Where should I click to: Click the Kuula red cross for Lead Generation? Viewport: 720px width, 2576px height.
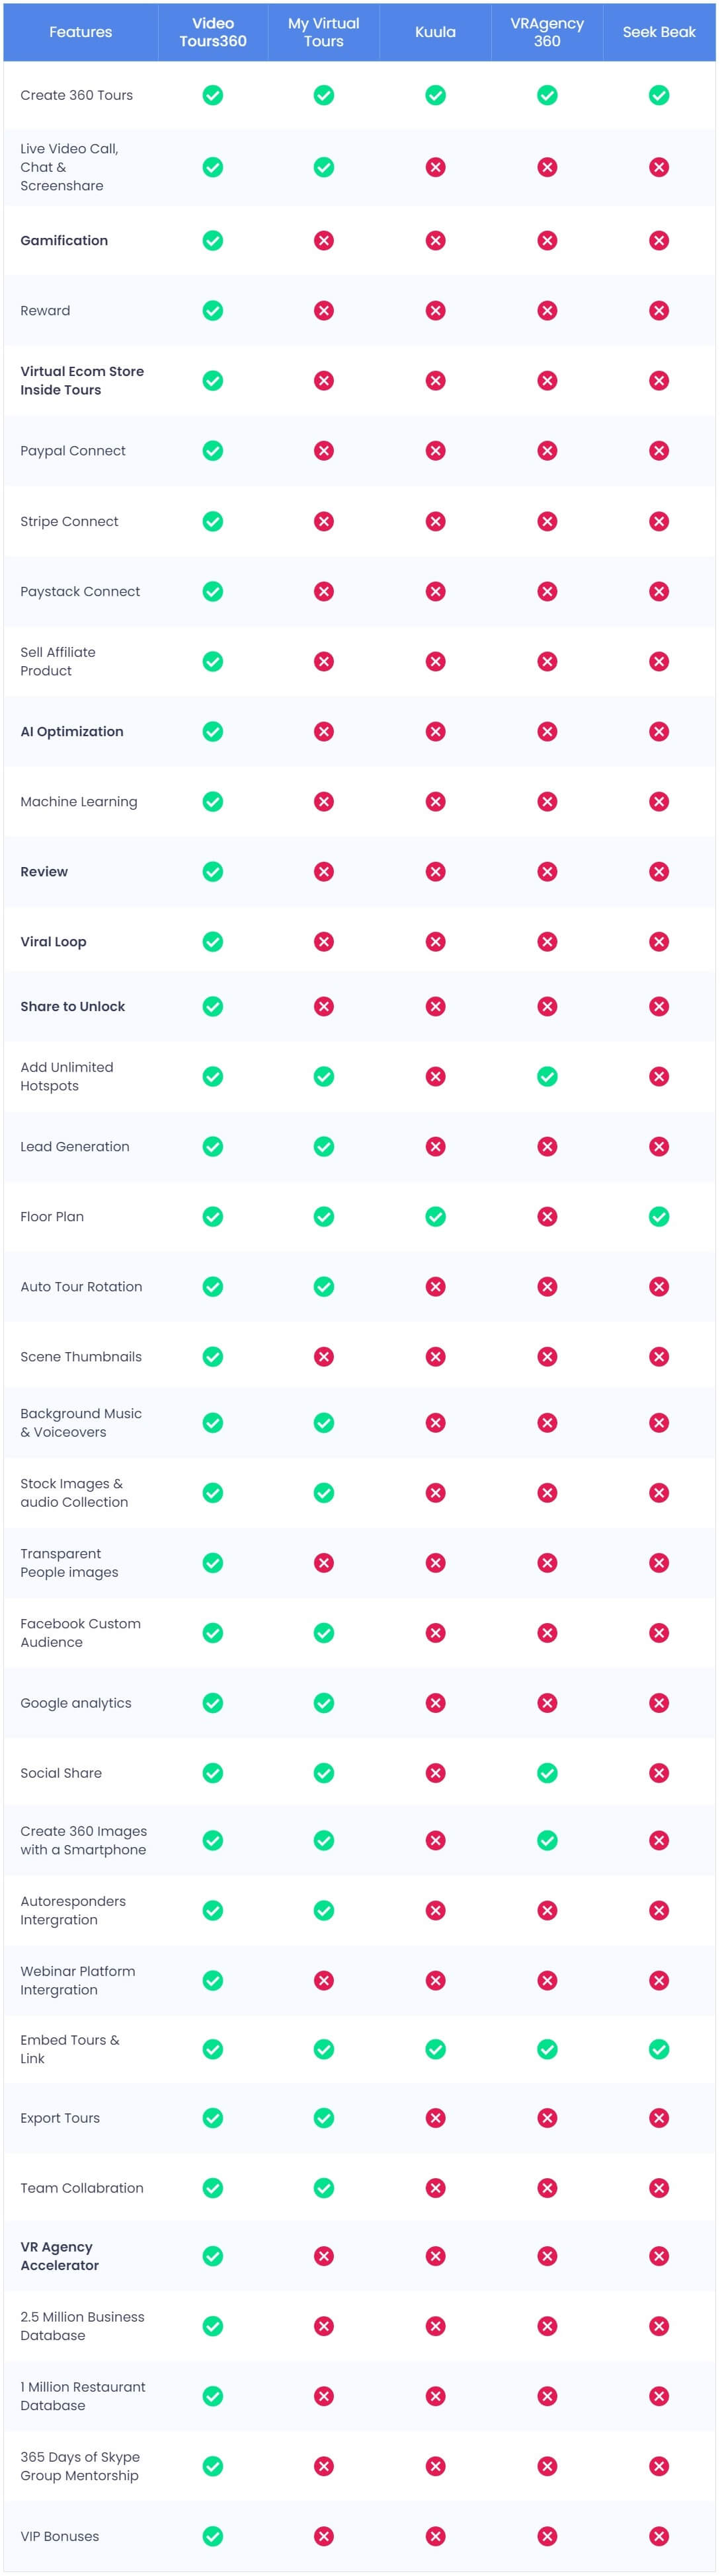(x=435, y=1146)
